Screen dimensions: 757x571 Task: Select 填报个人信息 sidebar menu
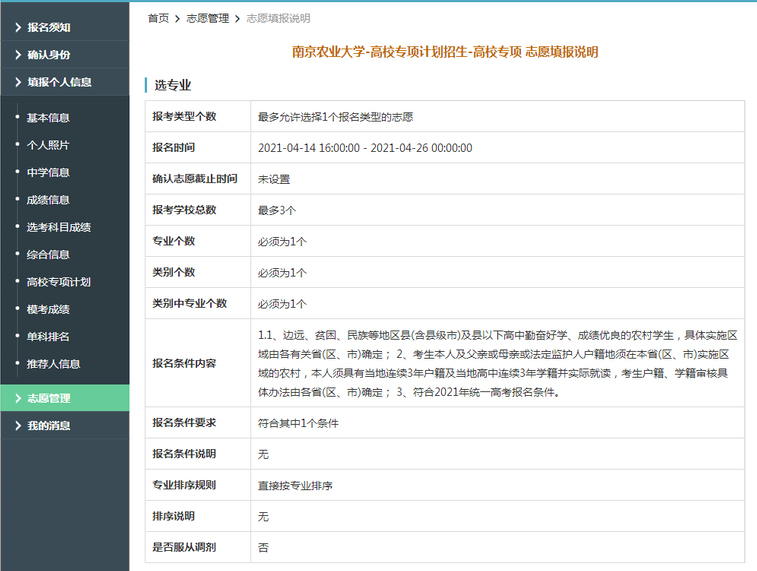click(x=65, y=82)
